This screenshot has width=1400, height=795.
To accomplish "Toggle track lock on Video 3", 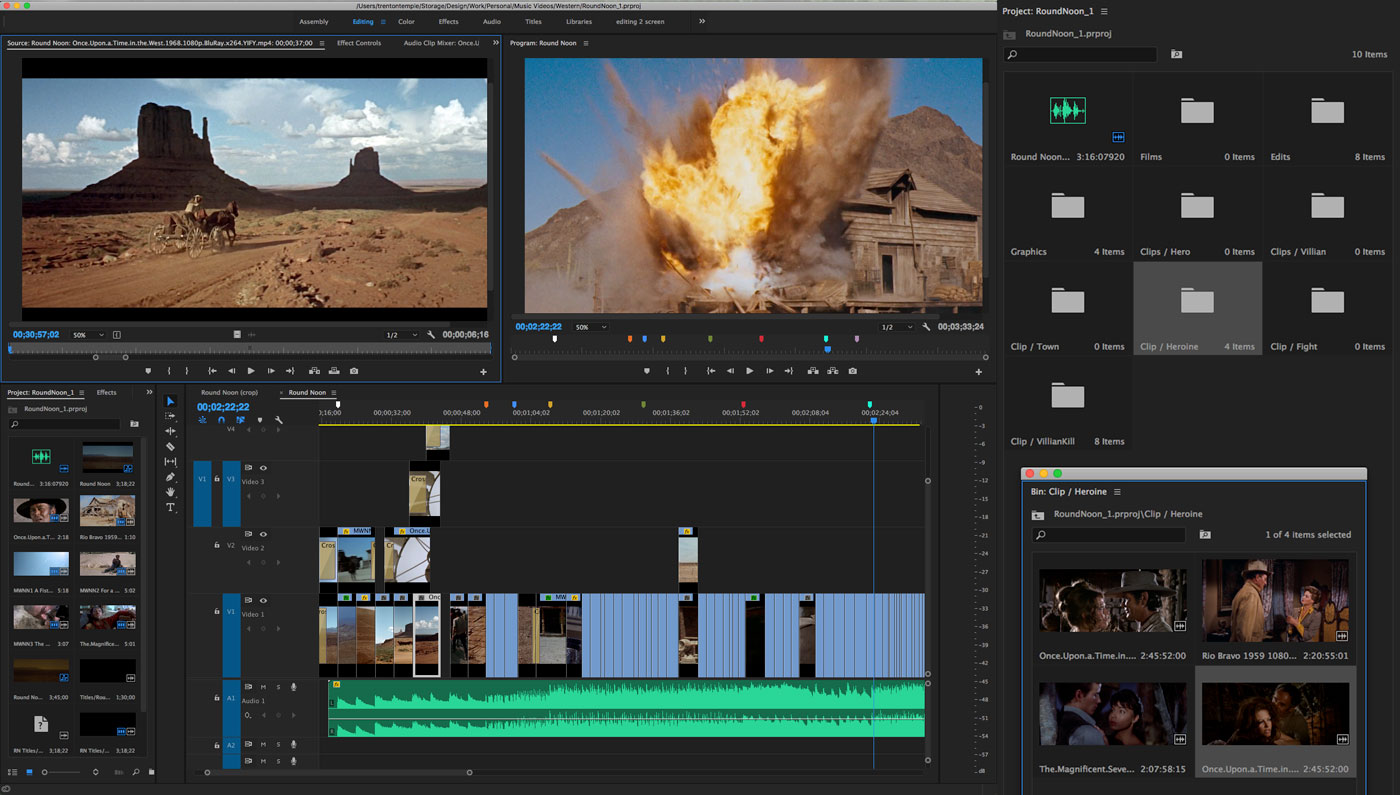I will coord(216,479).
